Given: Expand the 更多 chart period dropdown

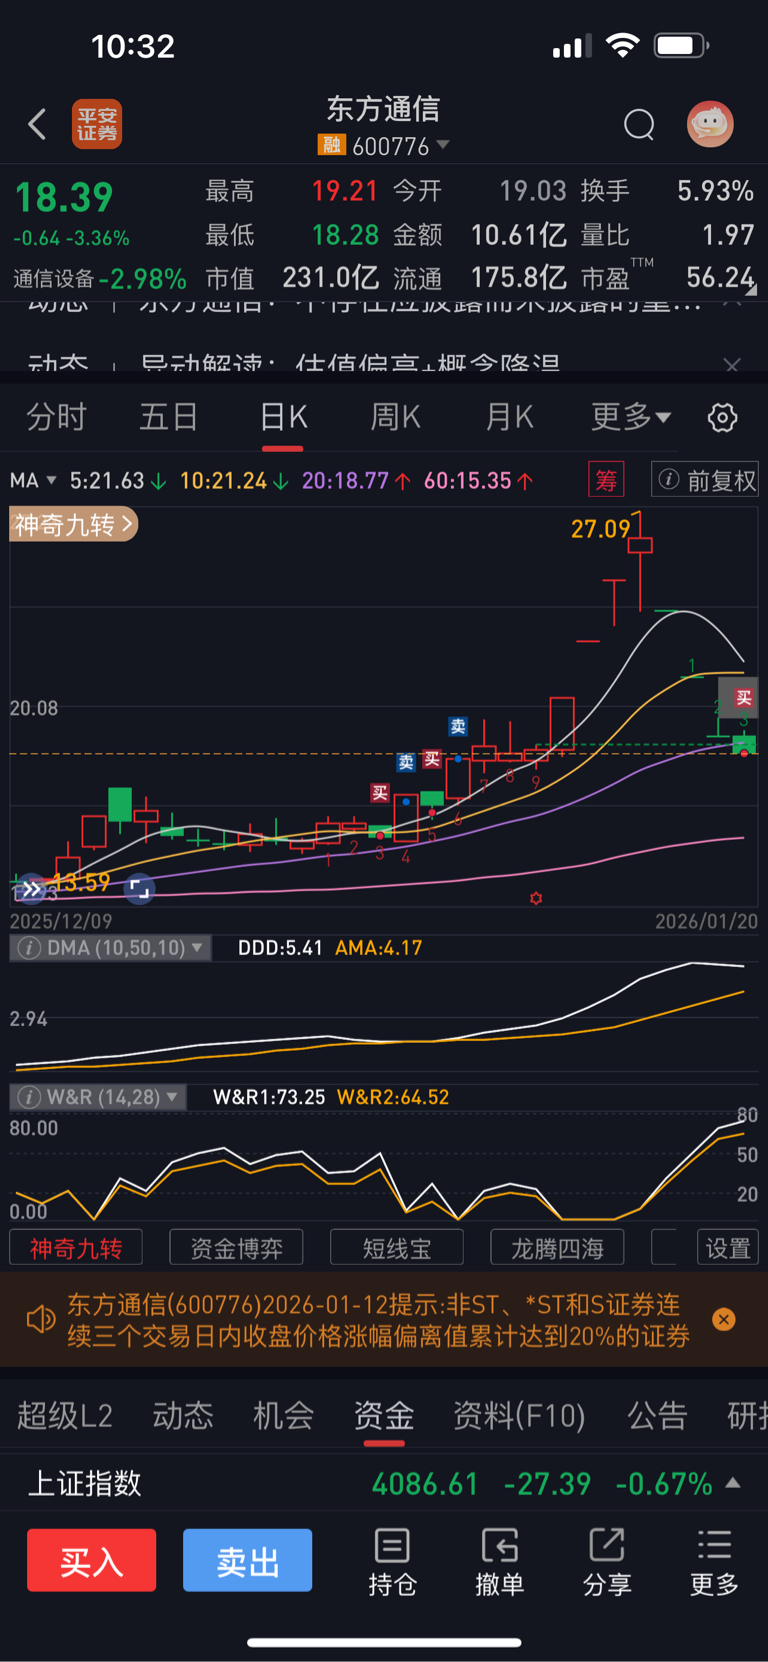Looking at the screenshot, I should tap(631, 417).
